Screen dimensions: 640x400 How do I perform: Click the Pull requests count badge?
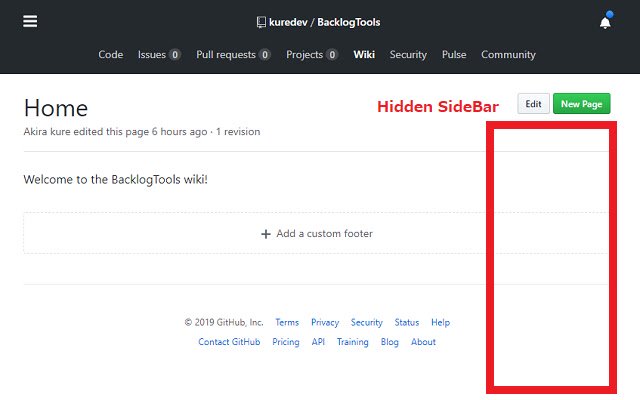pos(264,55)
